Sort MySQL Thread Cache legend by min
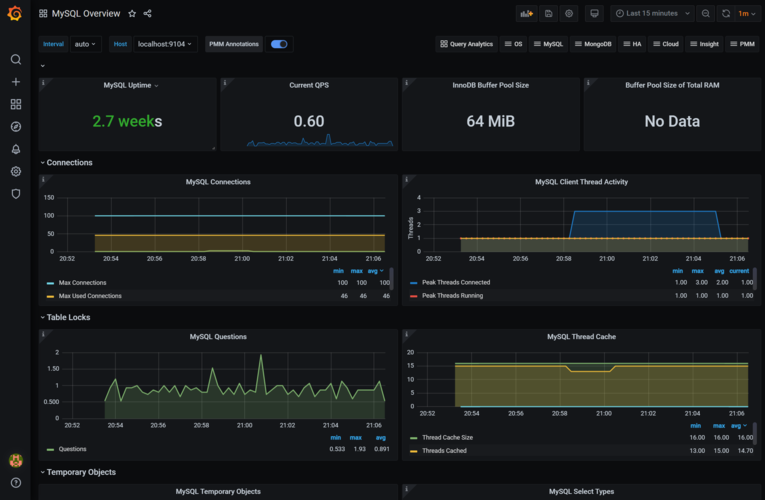 [695, 426]
